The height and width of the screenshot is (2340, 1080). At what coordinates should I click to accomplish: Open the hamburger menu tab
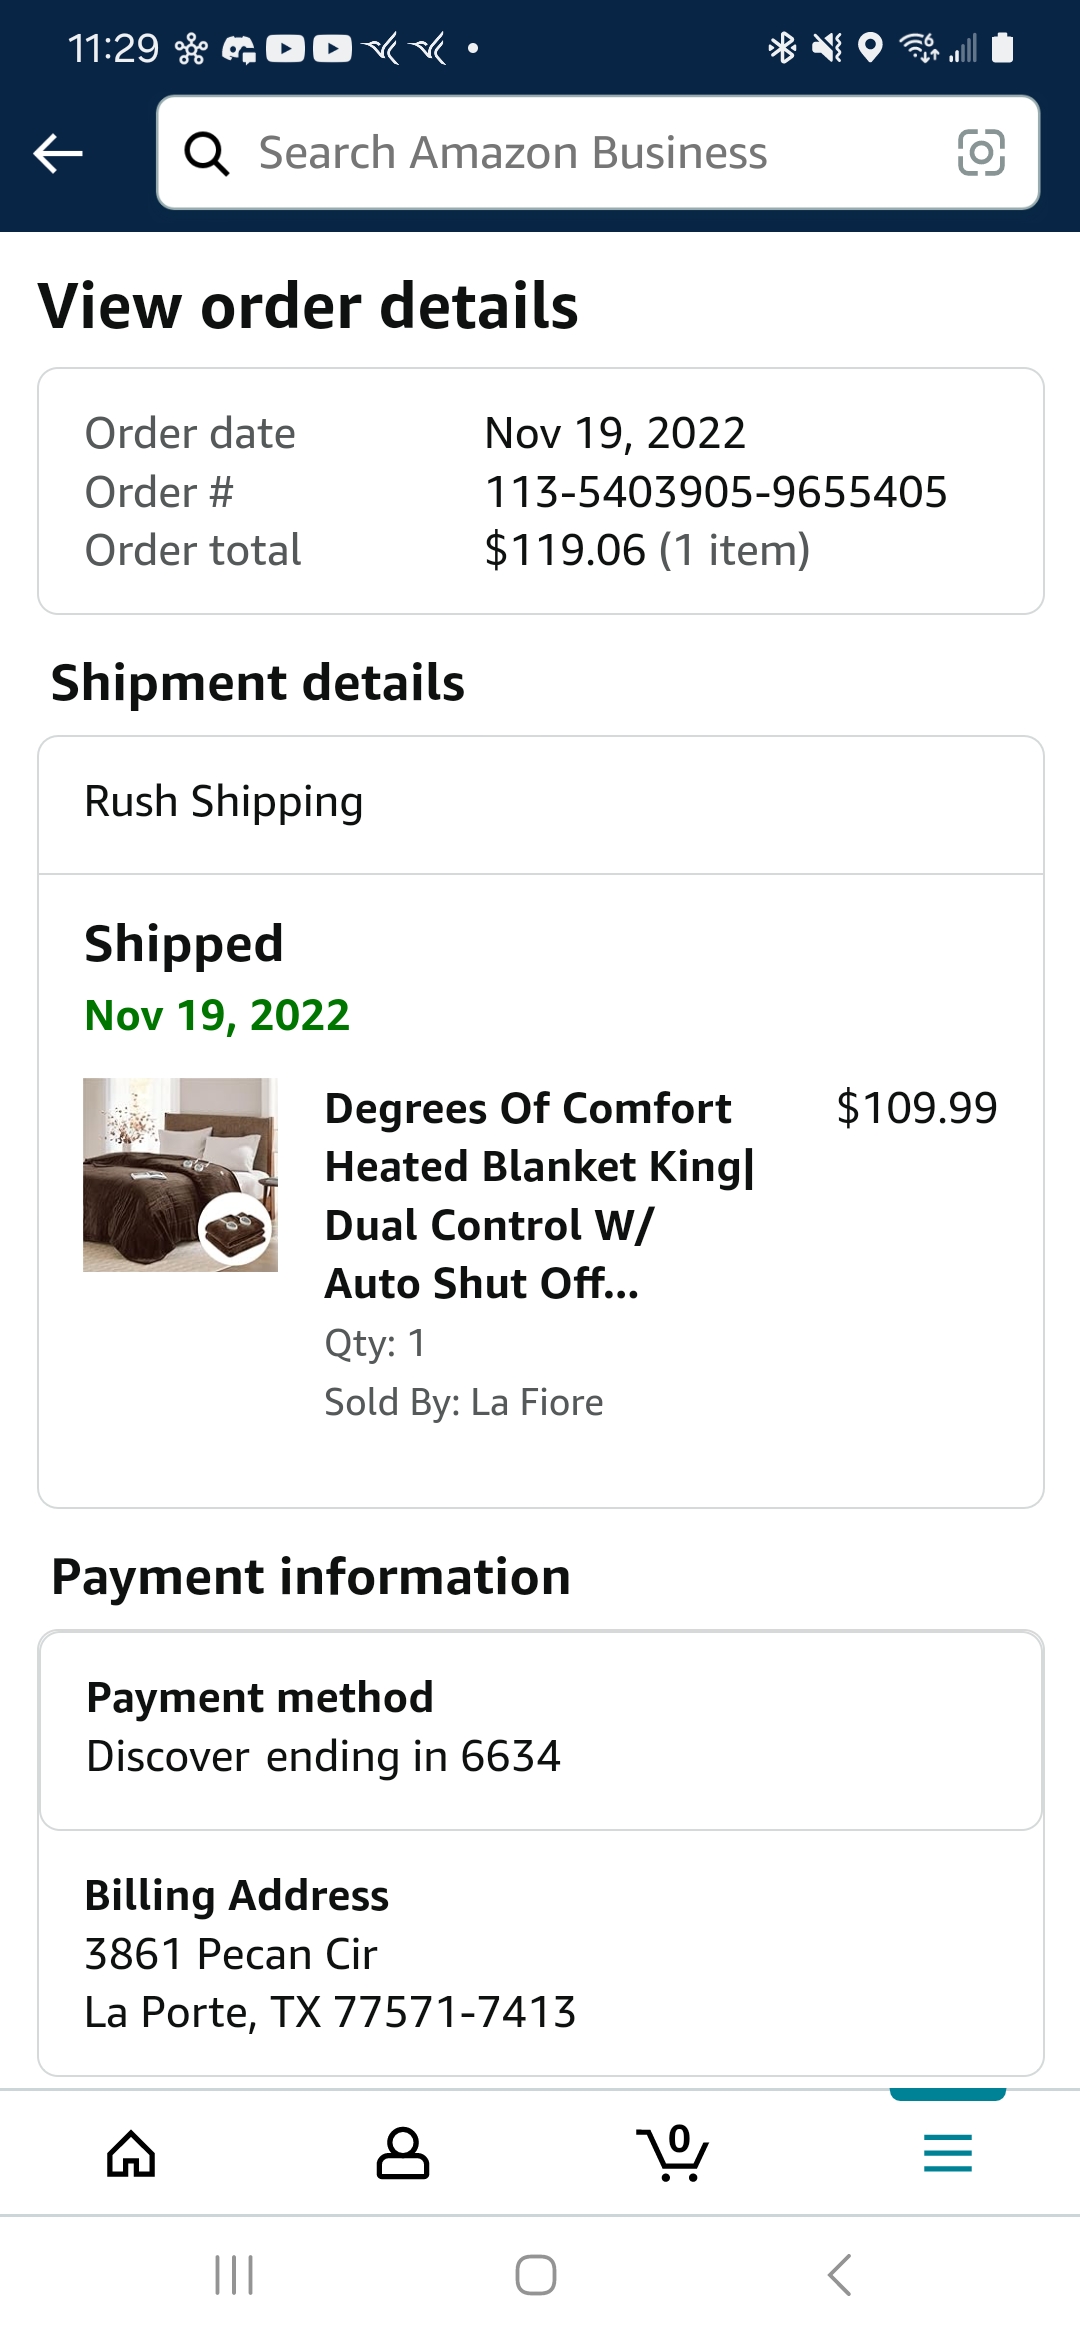click(948, 2153)
